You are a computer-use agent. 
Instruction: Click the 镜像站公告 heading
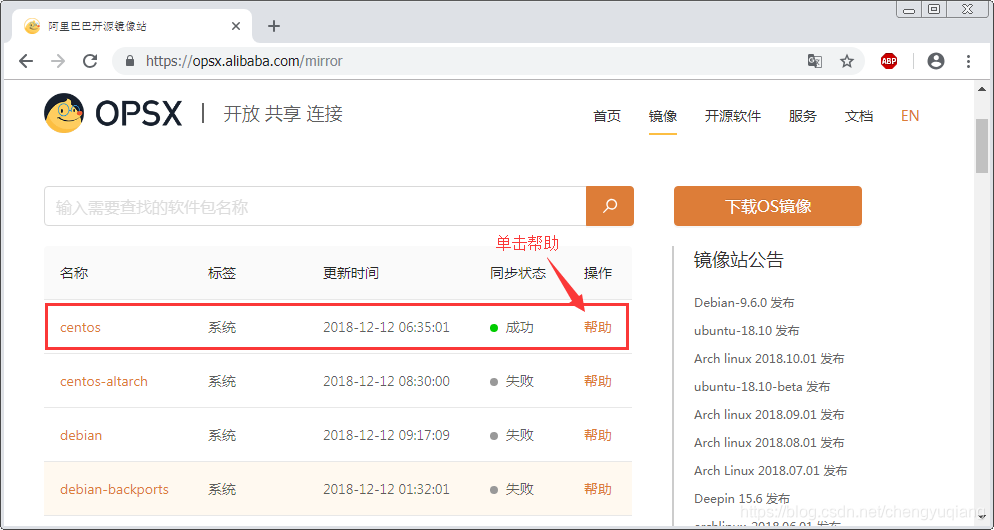[x=739, y=259]
